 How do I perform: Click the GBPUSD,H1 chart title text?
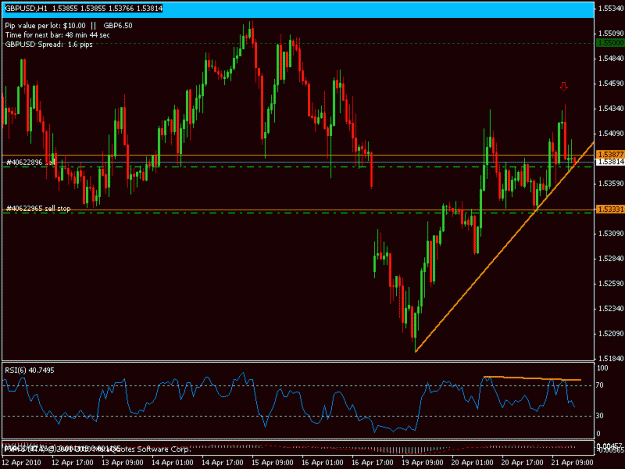point(84,8)
